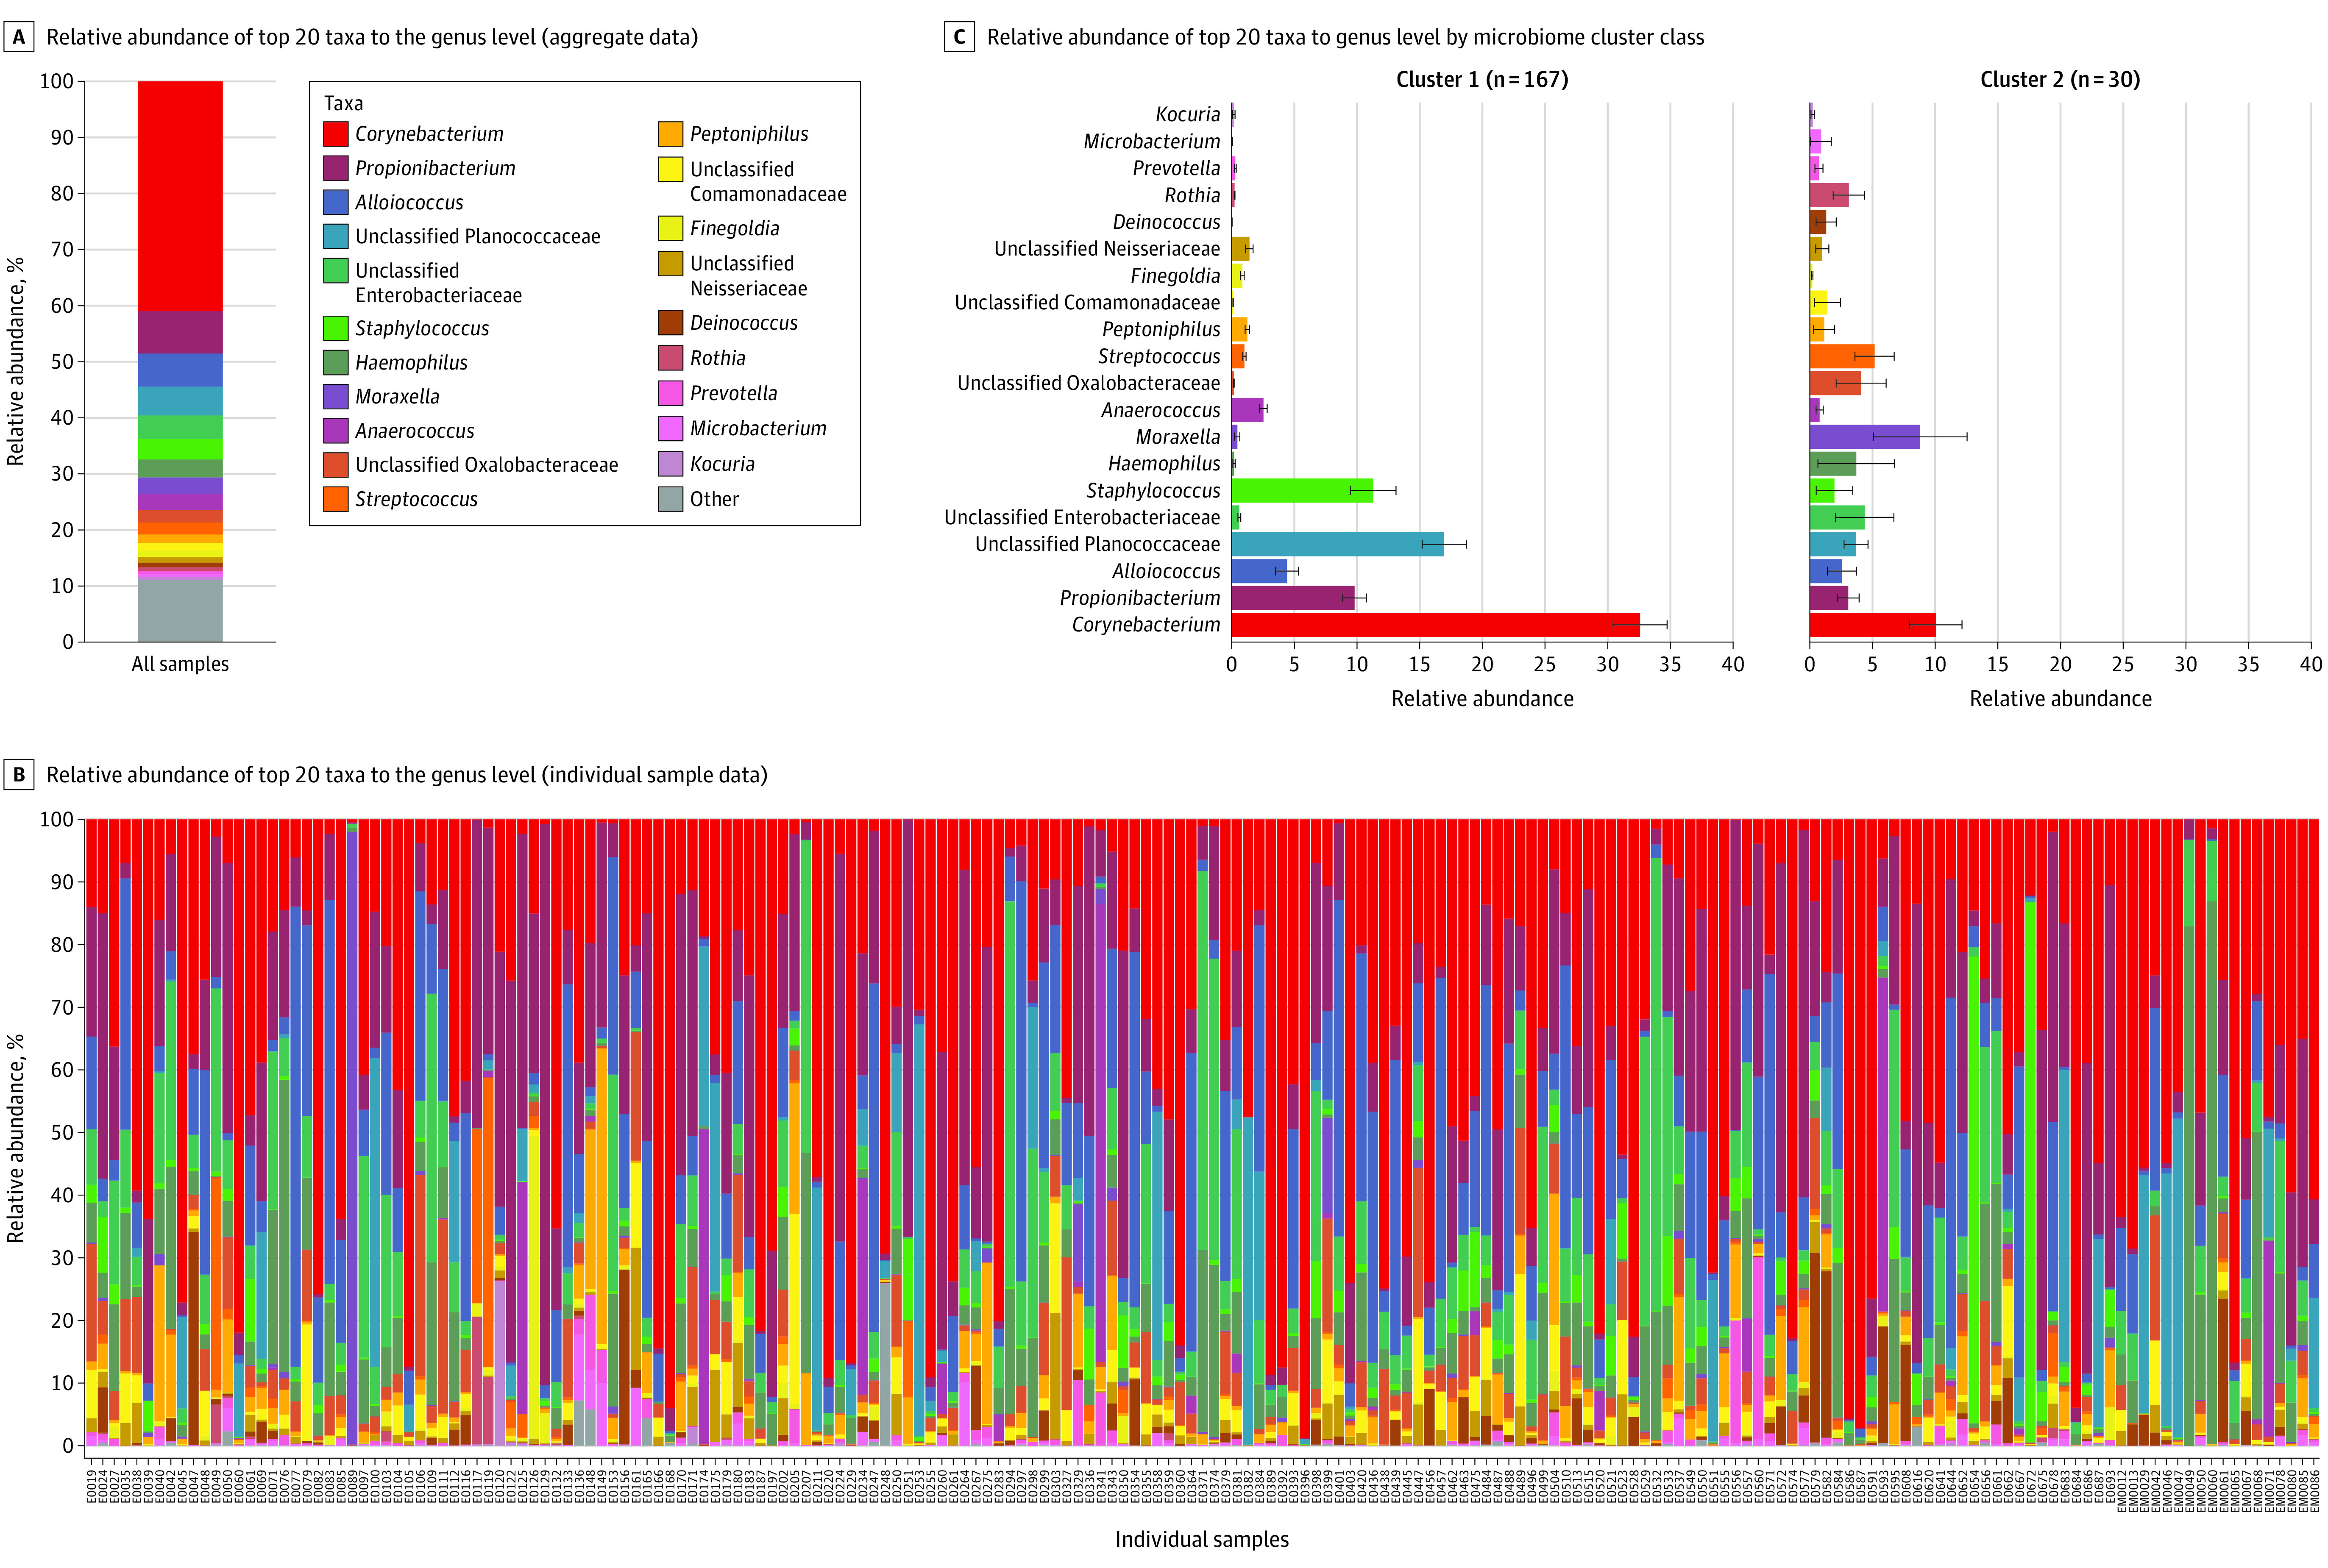Click the panel A letter box

coord(19,37)
